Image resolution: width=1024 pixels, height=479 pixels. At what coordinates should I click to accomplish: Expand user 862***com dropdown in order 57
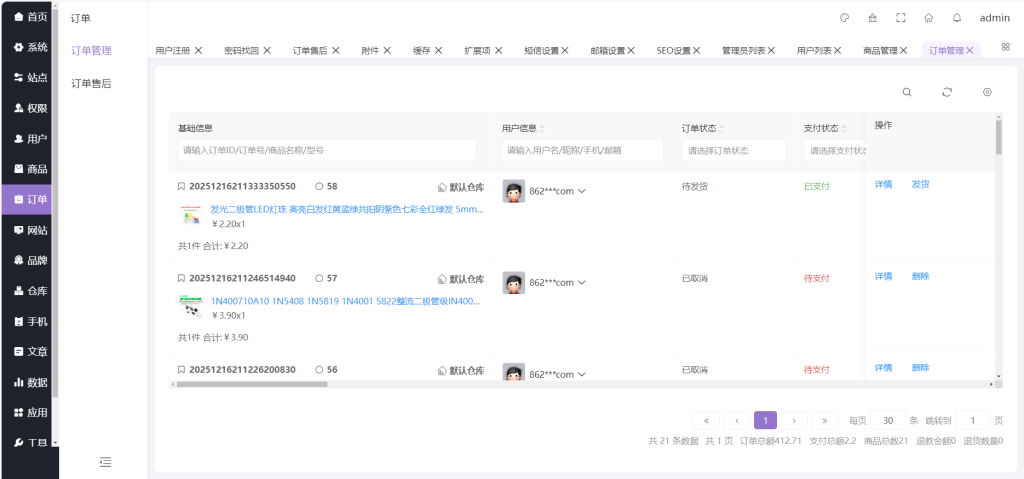(x=581, y=283)
